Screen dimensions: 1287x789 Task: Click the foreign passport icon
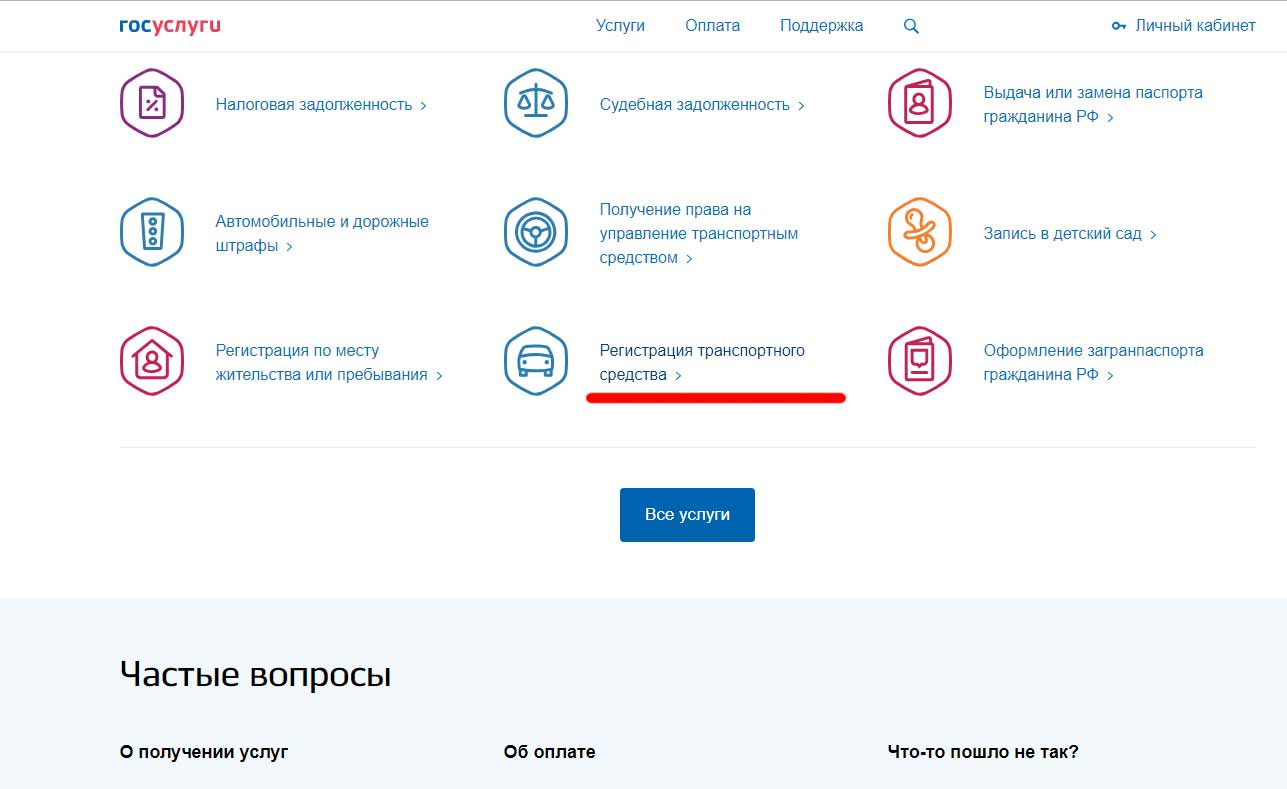coord(919,361)
